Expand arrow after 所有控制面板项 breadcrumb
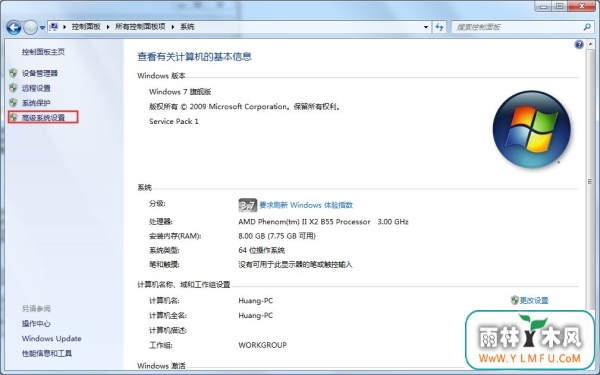 (173, 27)
